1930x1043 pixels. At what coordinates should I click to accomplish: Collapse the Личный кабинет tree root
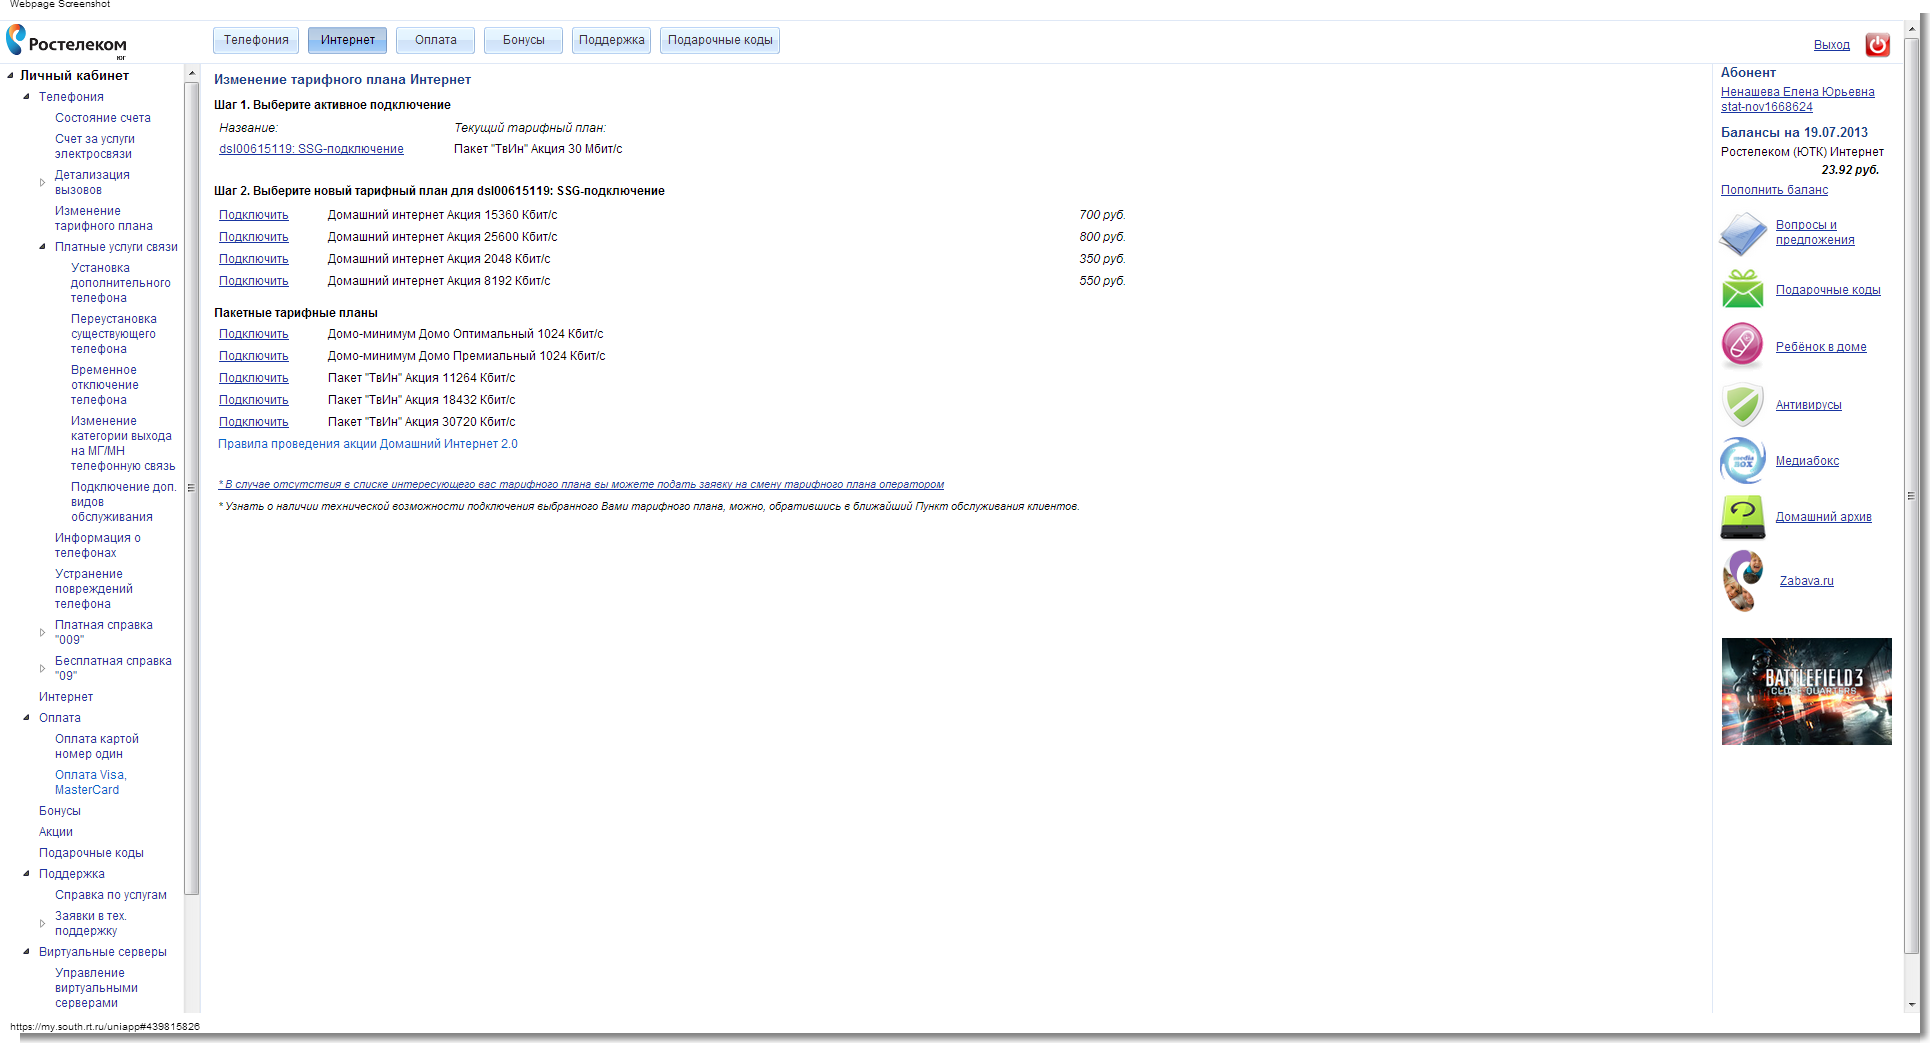pos(10,75)
